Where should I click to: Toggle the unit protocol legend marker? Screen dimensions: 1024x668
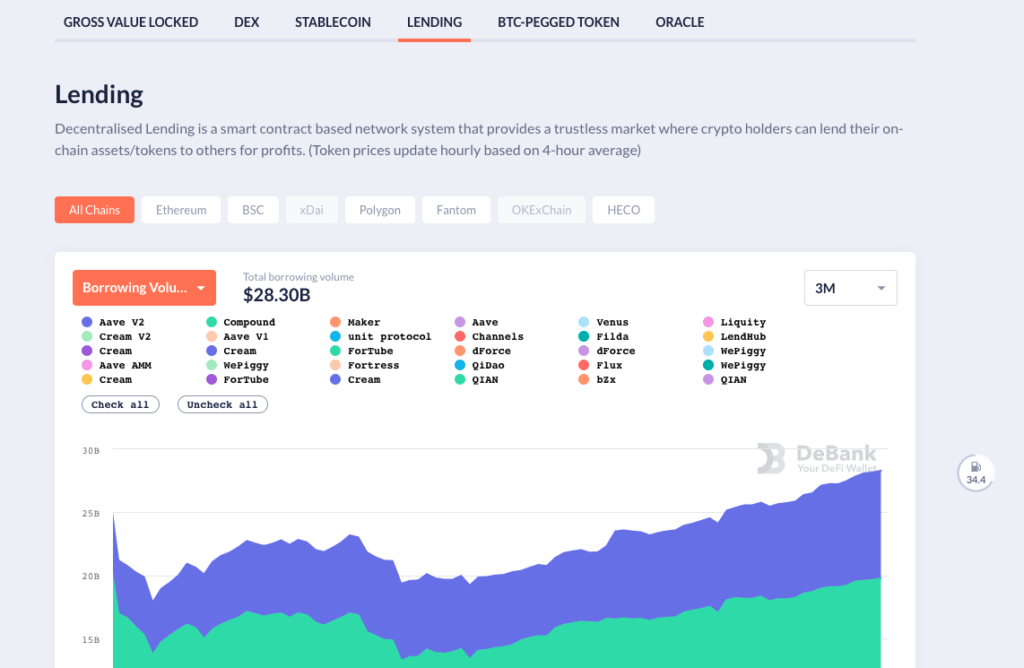coord(336,337)
